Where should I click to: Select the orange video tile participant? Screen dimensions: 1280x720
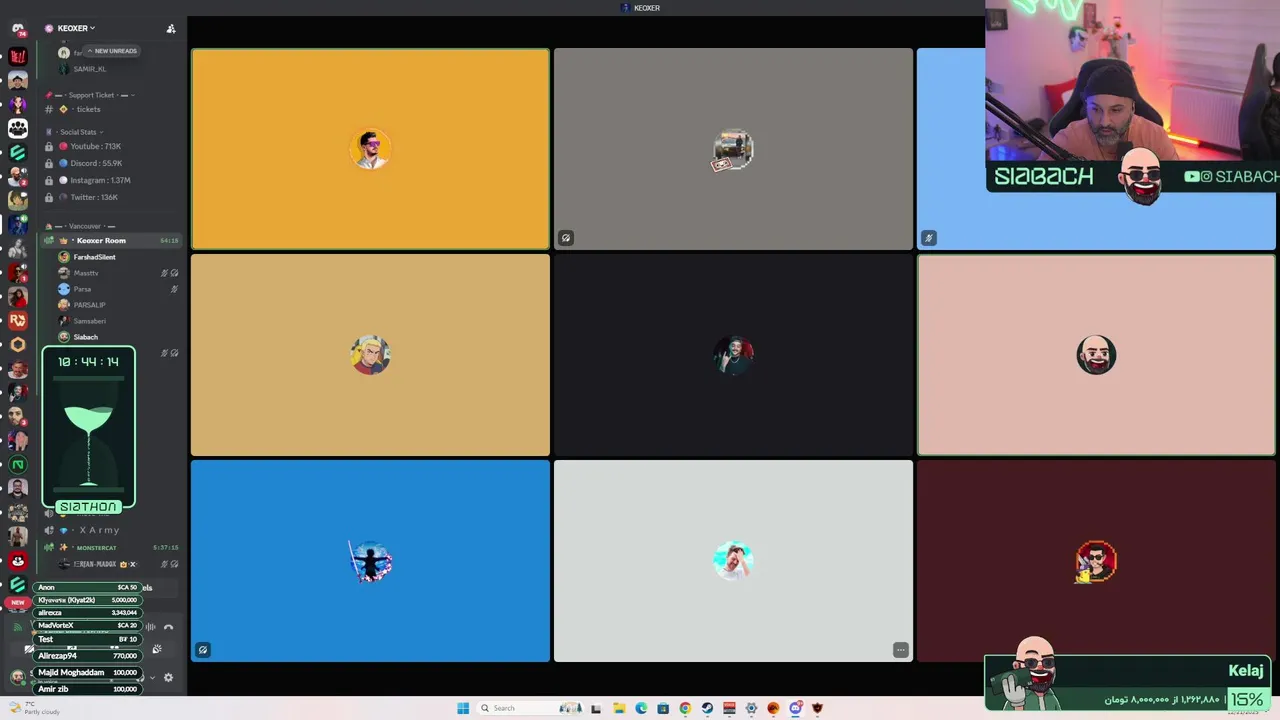370,149
